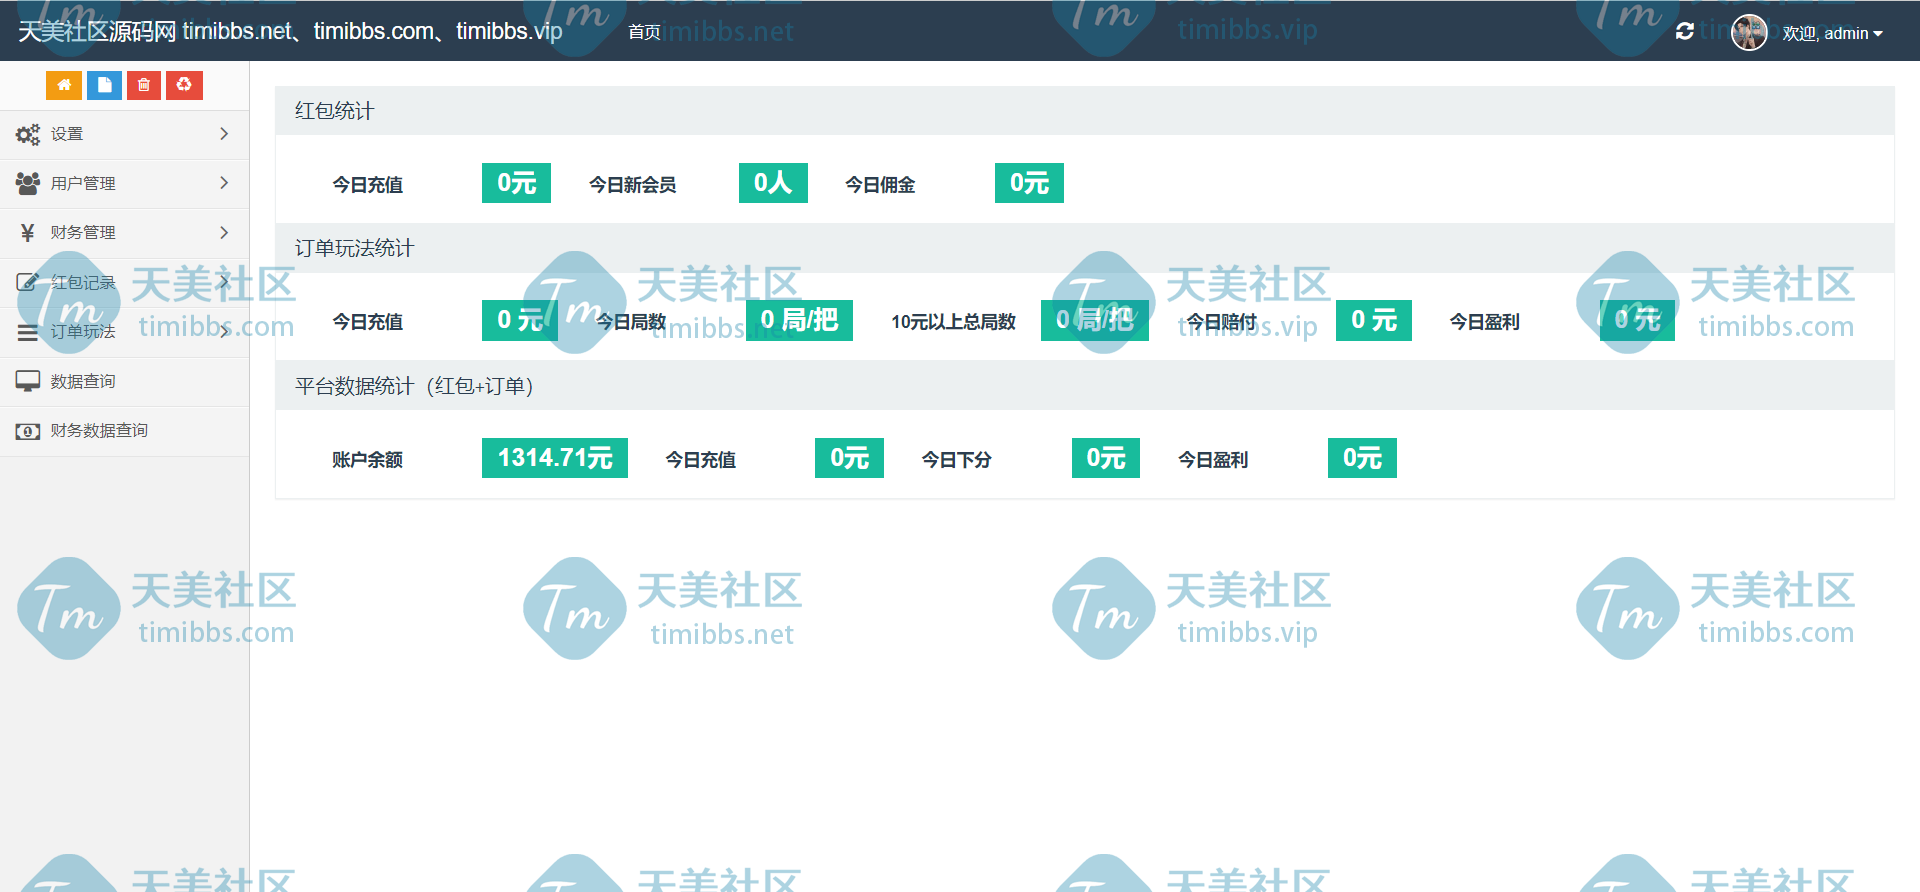This screenshot has width=1920, height=892.
Task: Click the 红包记录 edit icon
Action: pos(28,282)
